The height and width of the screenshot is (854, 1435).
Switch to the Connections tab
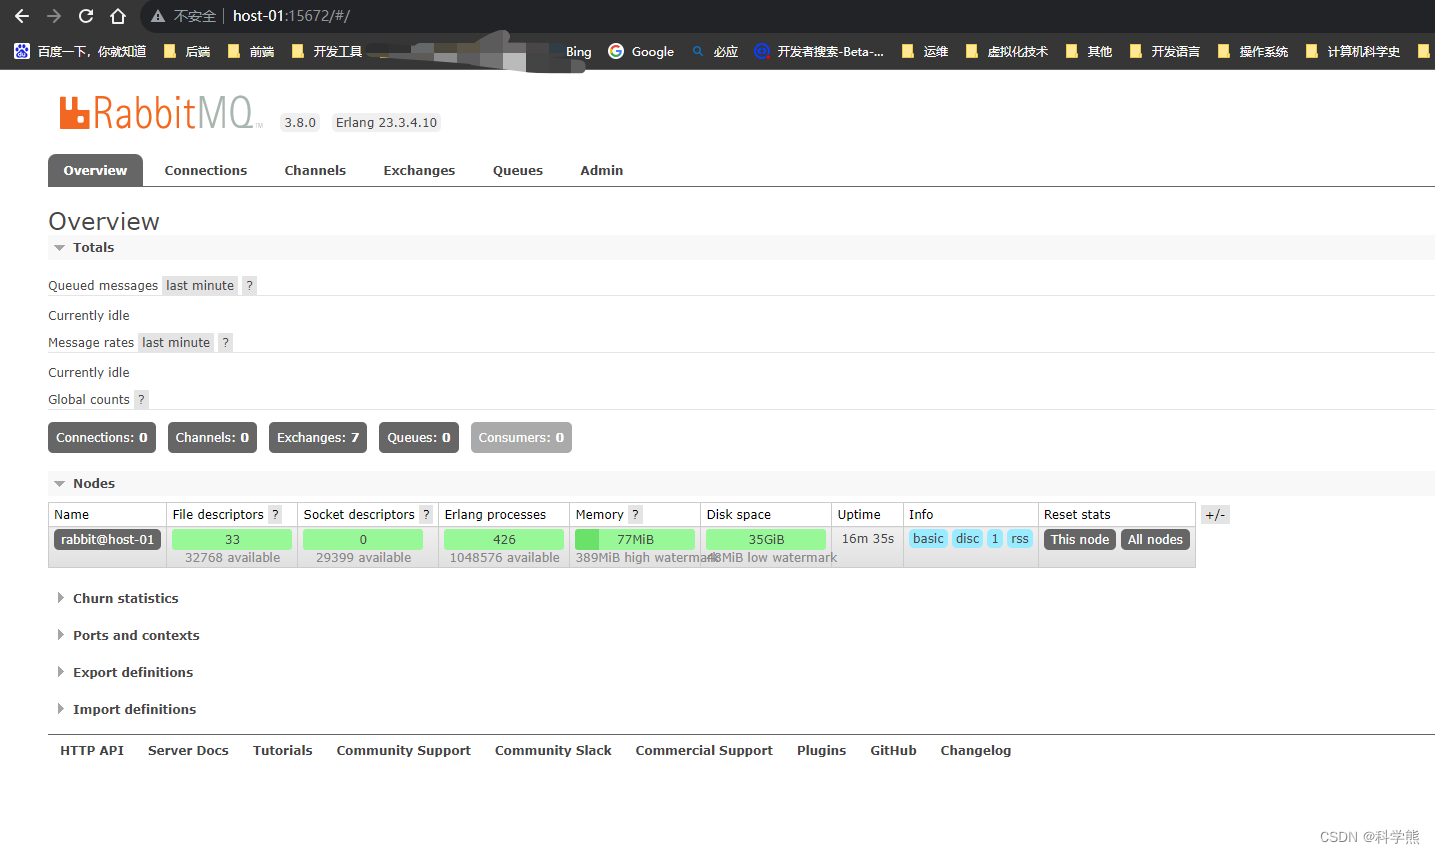point(206,171)
